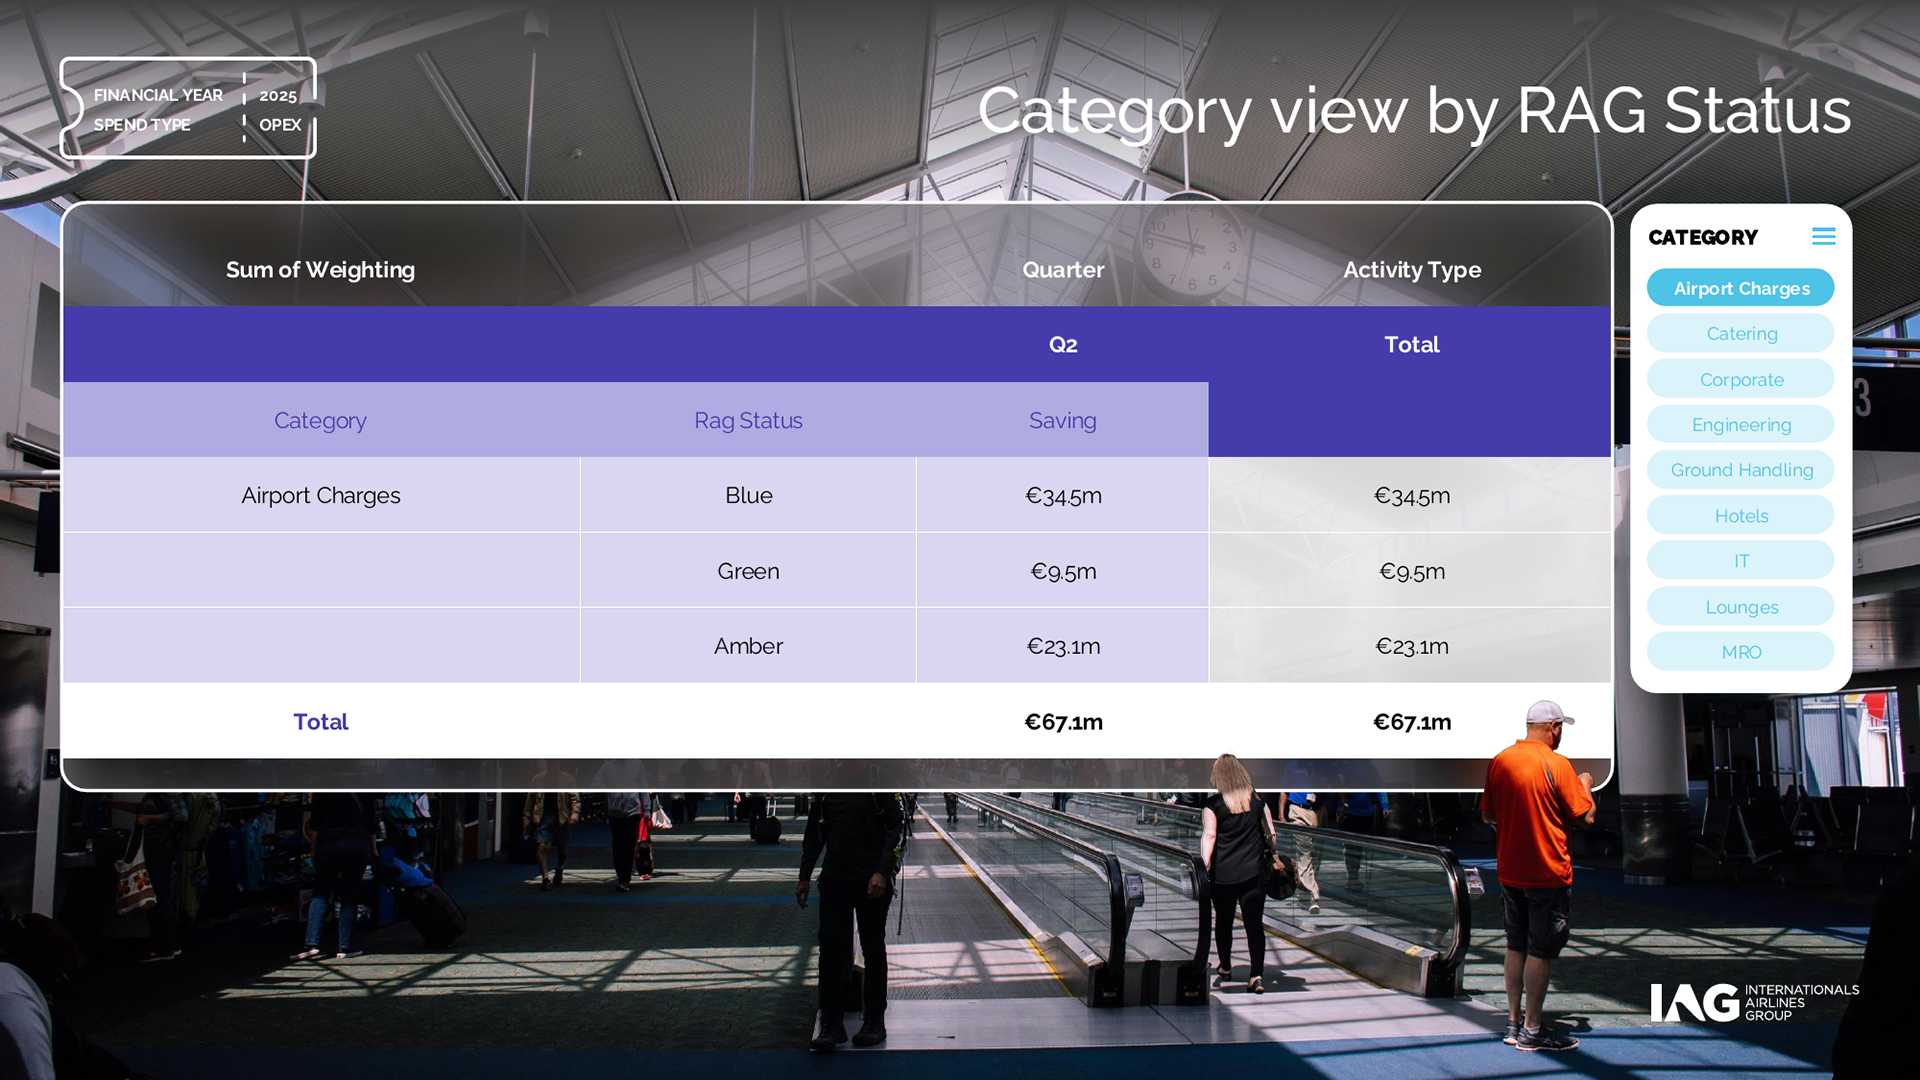Choose MRO from category list
Viewport: 1920px width, 1080px height.
(x=1740, y=652)
